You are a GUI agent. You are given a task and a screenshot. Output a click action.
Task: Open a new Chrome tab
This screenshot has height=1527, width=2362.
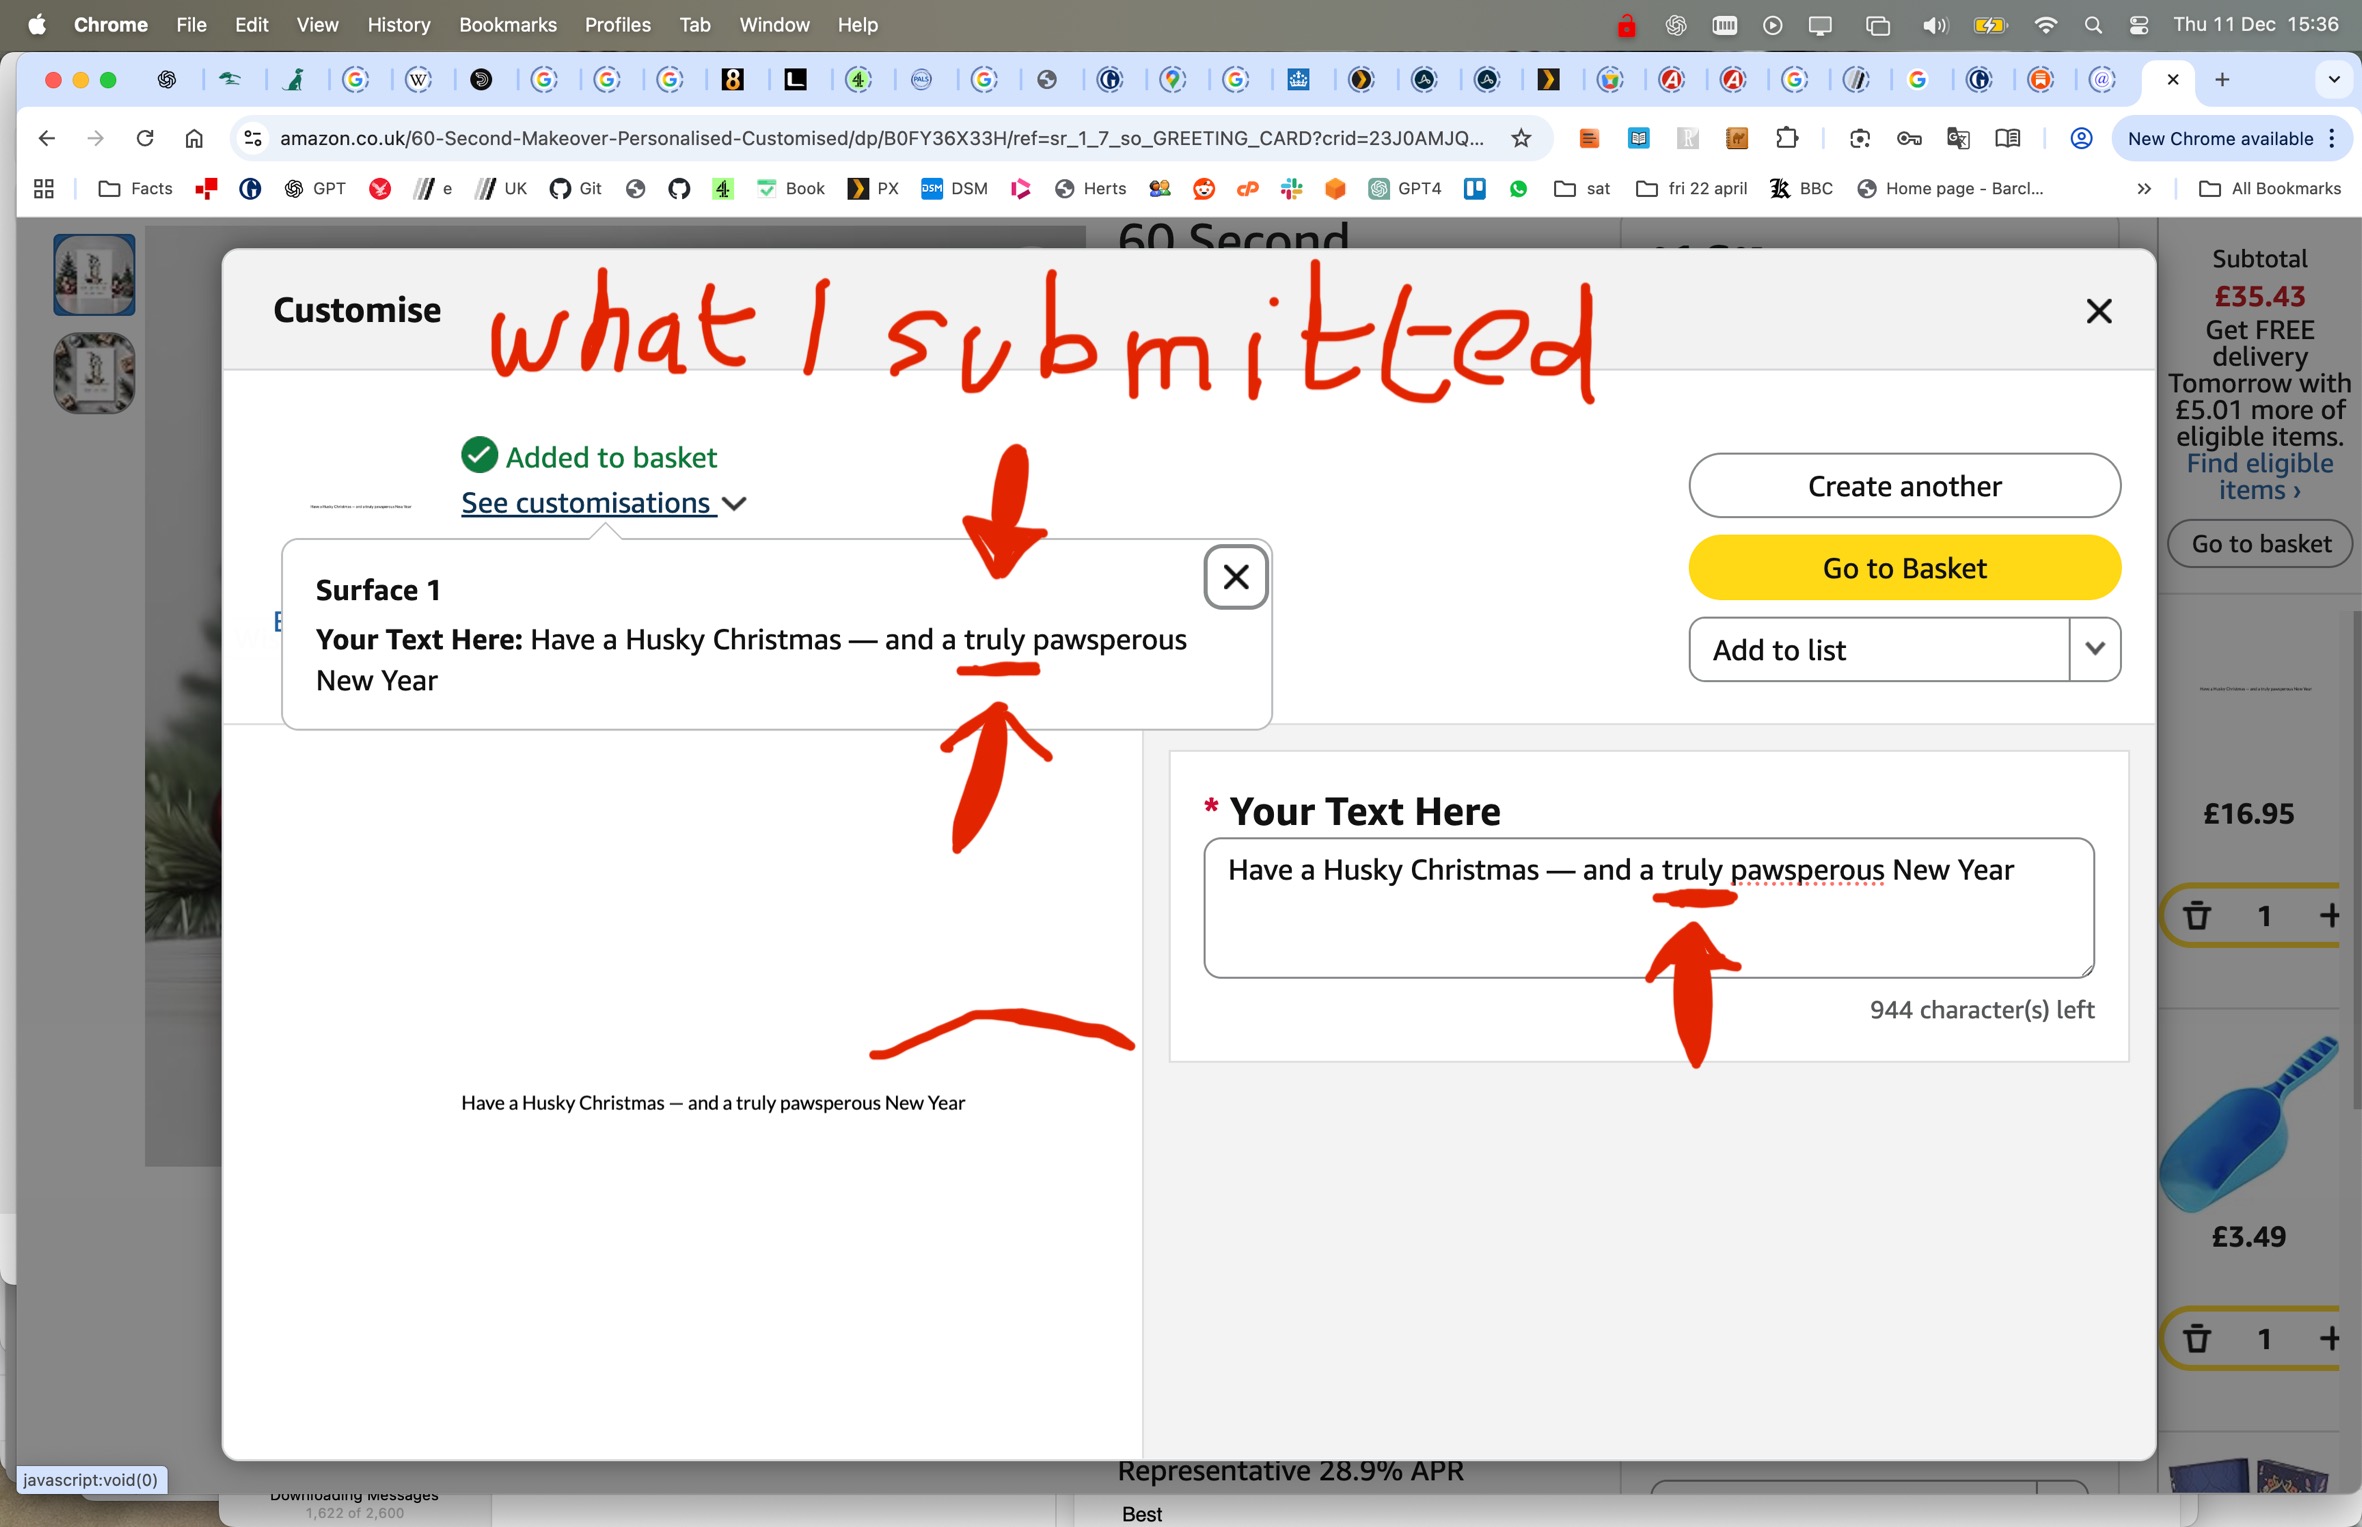(x=2222, y=79)
